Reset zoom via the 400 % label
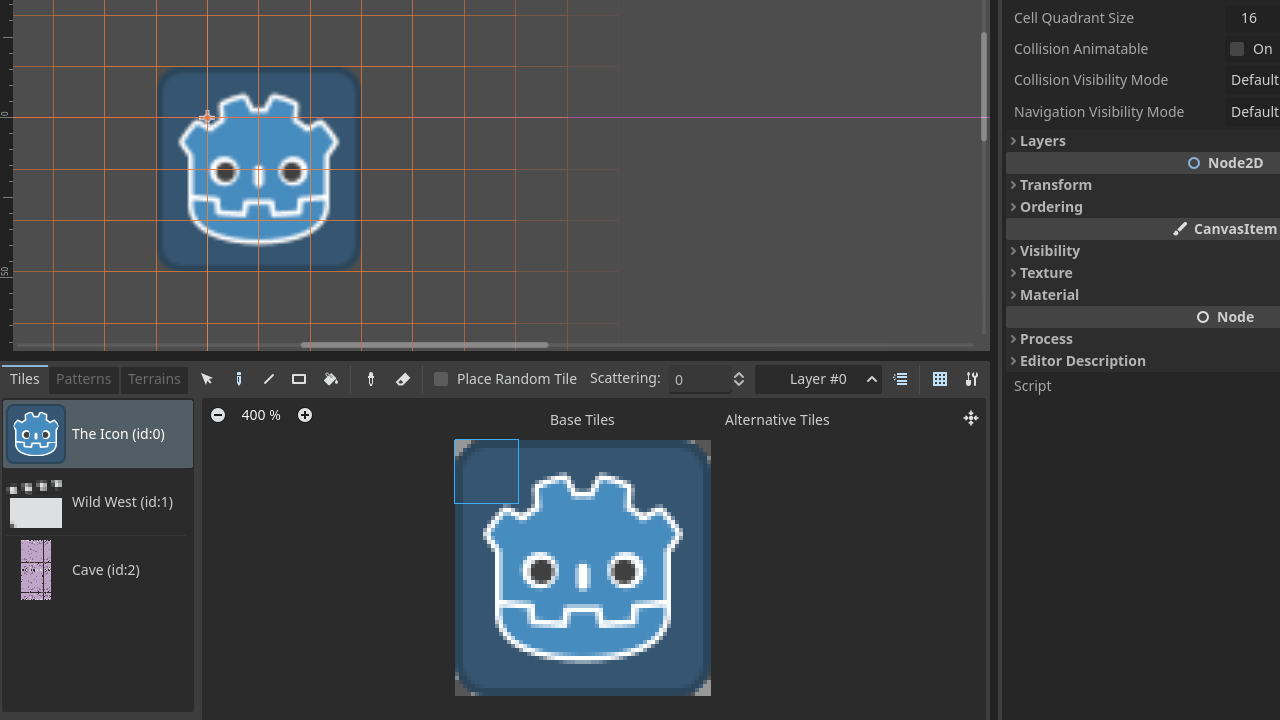Viewport: 1280px width, 720px height. [x=261, y=415]
